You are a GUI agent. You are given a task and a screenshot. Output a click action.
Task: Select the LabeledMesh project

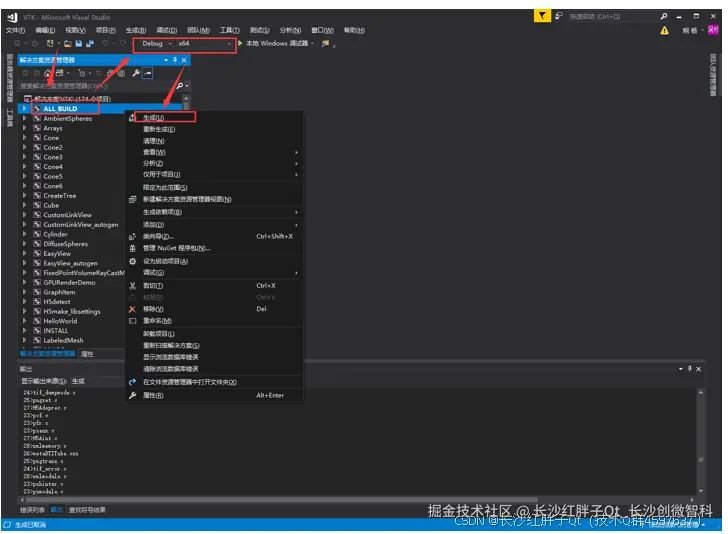63,340
